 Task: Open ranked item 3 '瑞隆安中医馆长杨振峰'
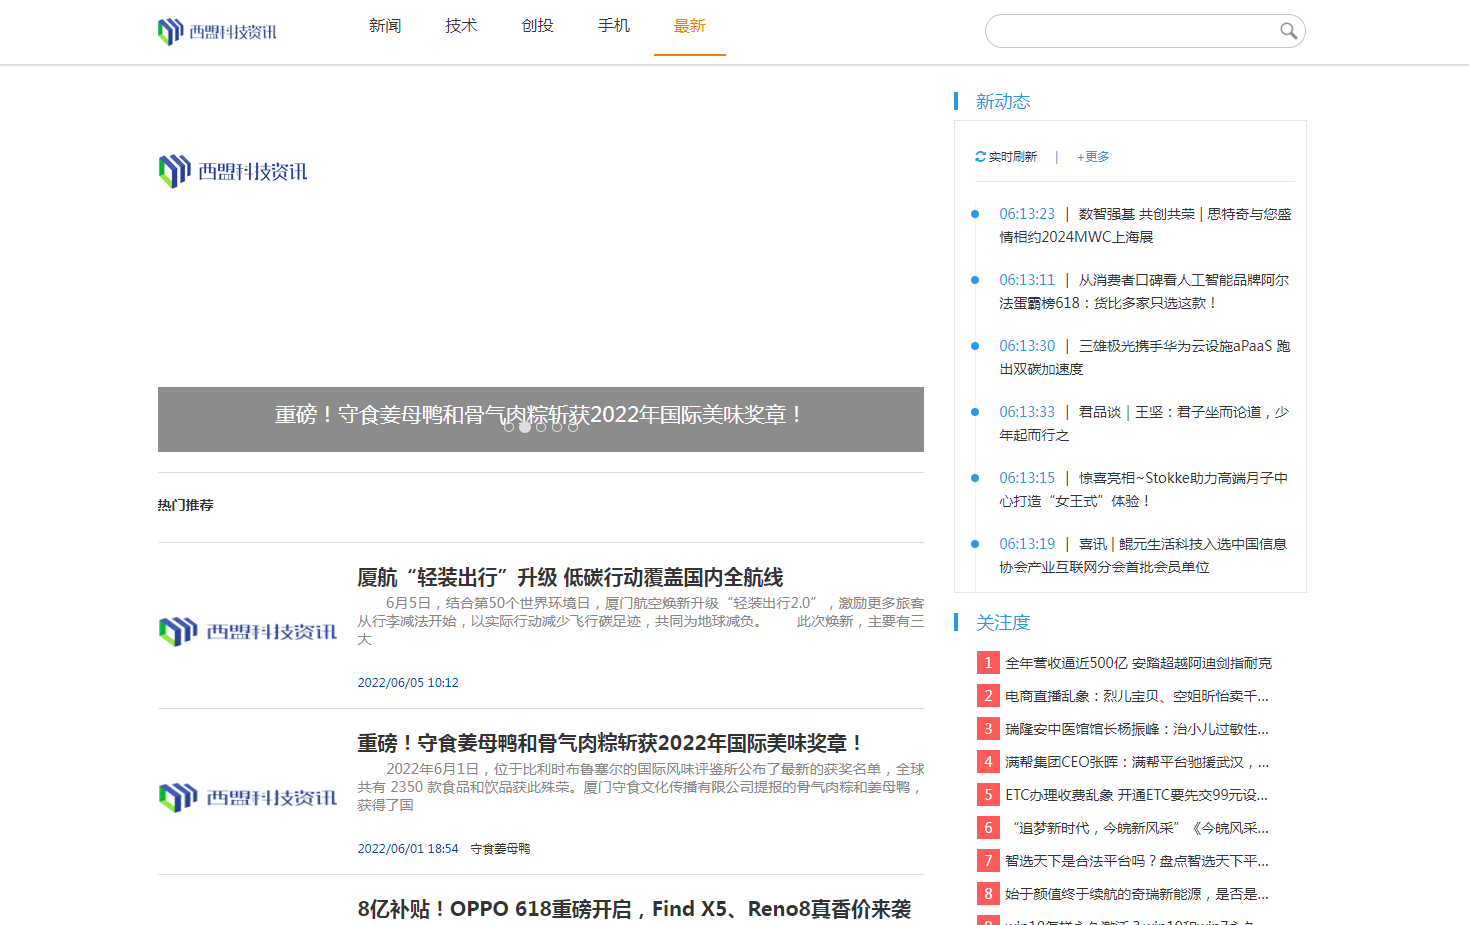coord(1137,729)
